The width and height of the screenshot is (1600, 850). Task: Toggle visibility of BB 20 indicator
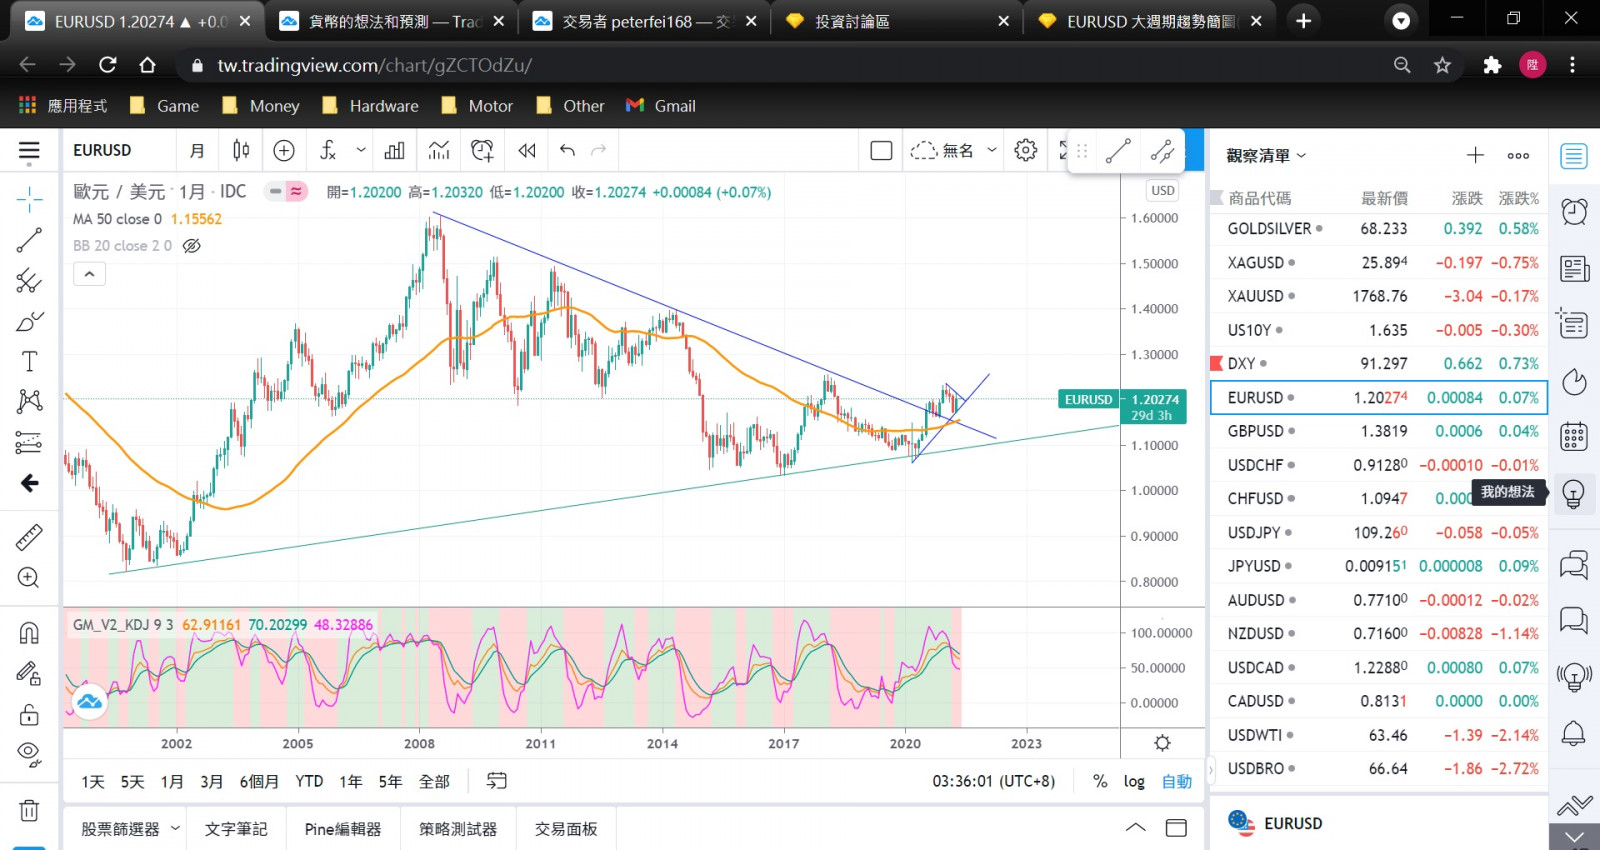click(x=192, y=246)
